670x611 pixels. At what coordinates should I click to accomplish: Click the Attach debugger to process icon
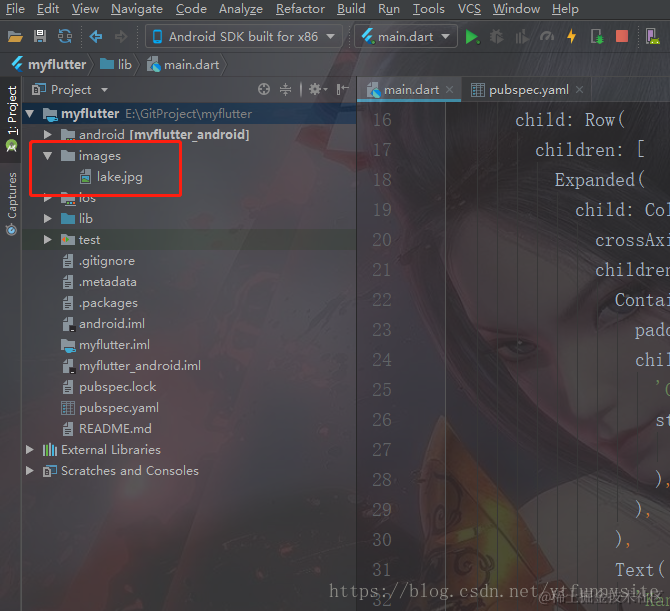(x=597, y=37)
